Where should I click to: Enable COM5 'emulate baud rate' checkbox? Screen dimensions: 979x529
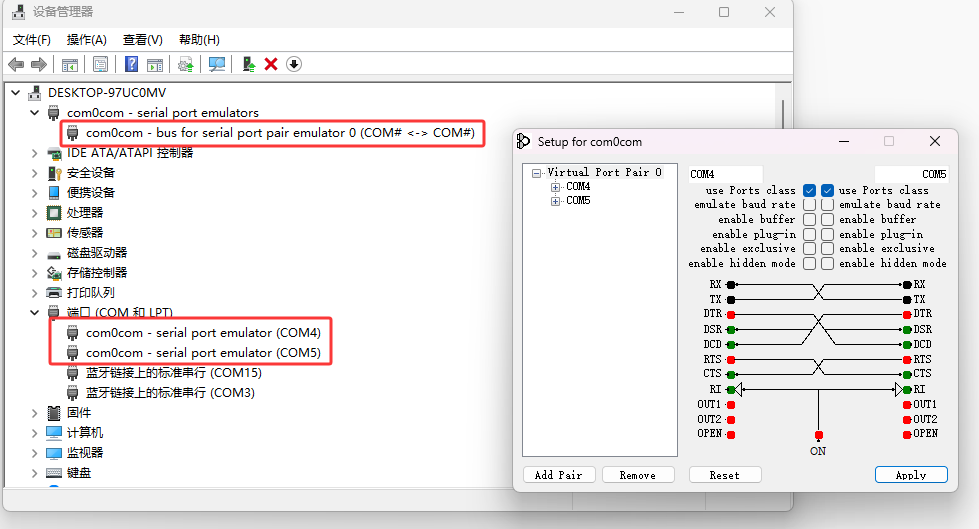(827, 205)
